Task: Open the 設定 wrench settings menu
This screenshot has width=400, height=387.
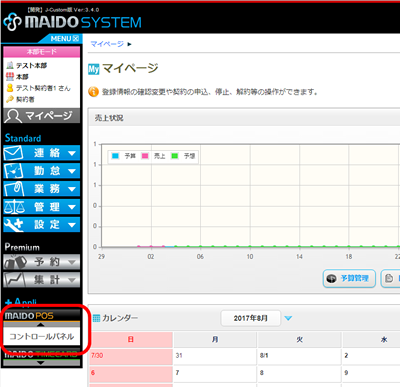Action: coord(42,225)
